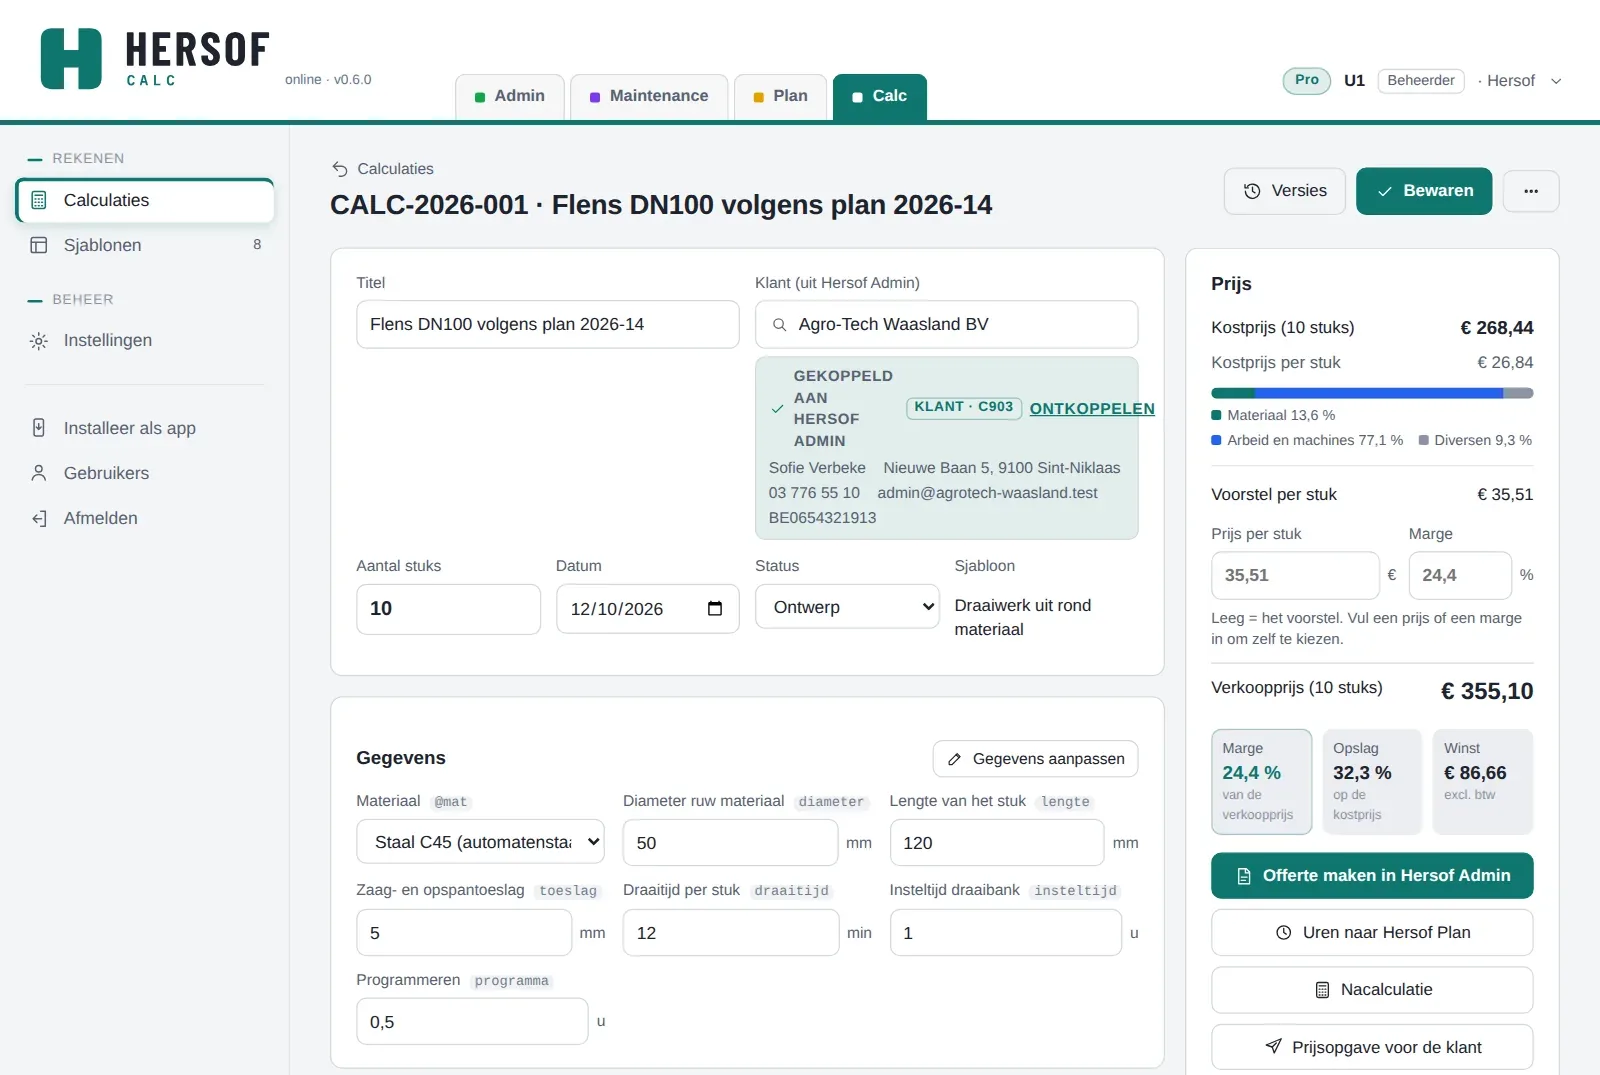Click the Gebruikers person icon
Viewport: 1600px width, 1075px height.
39,473
